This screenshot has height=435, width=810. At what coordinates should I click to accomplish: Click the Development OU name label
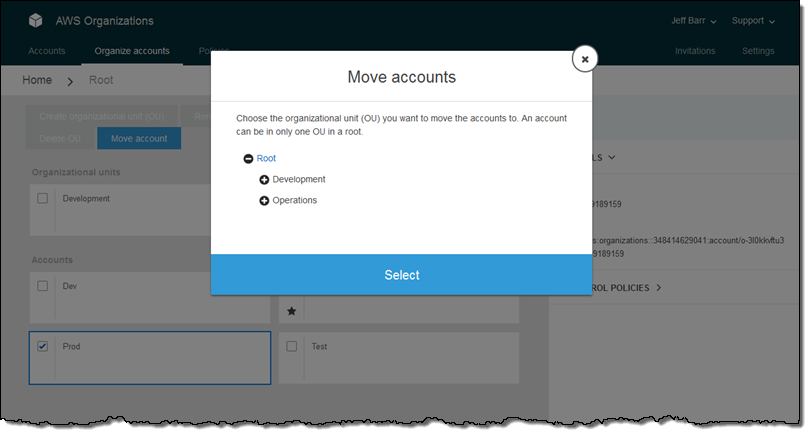(86, 198)
